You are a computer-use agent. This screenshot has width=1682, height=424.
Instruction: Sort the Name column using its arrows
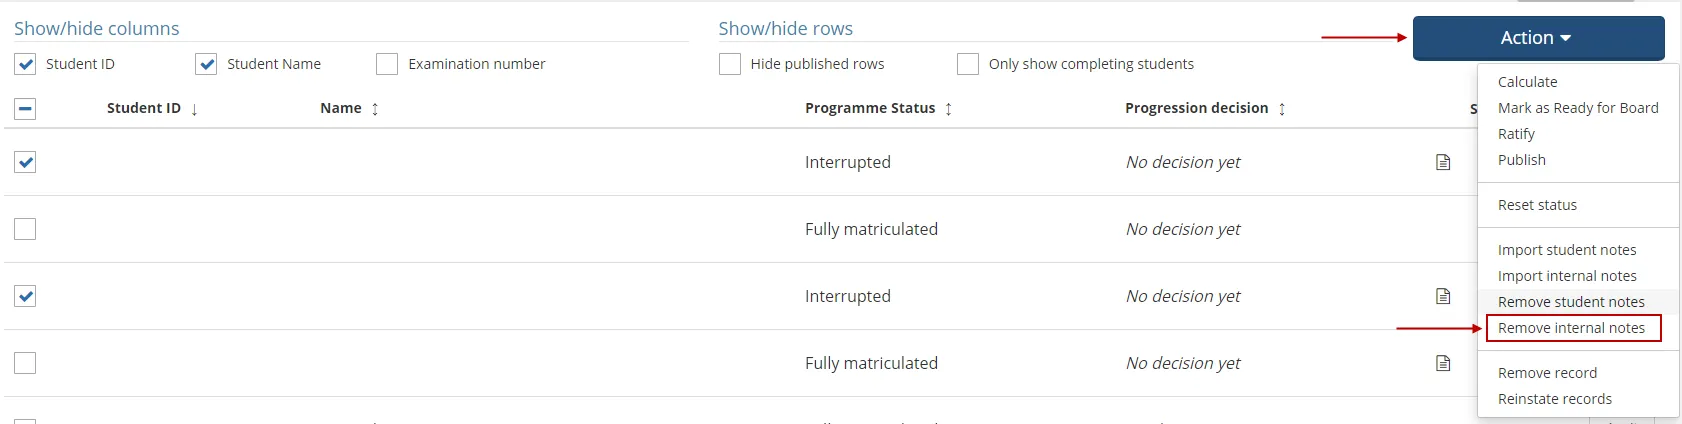click(x=375, y=109)
